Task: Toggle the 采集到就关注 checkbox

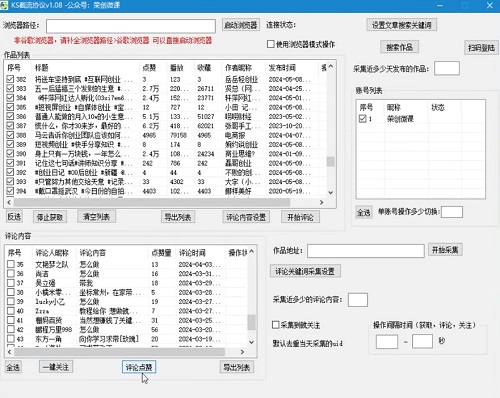Action: click(x=275, y=325)
